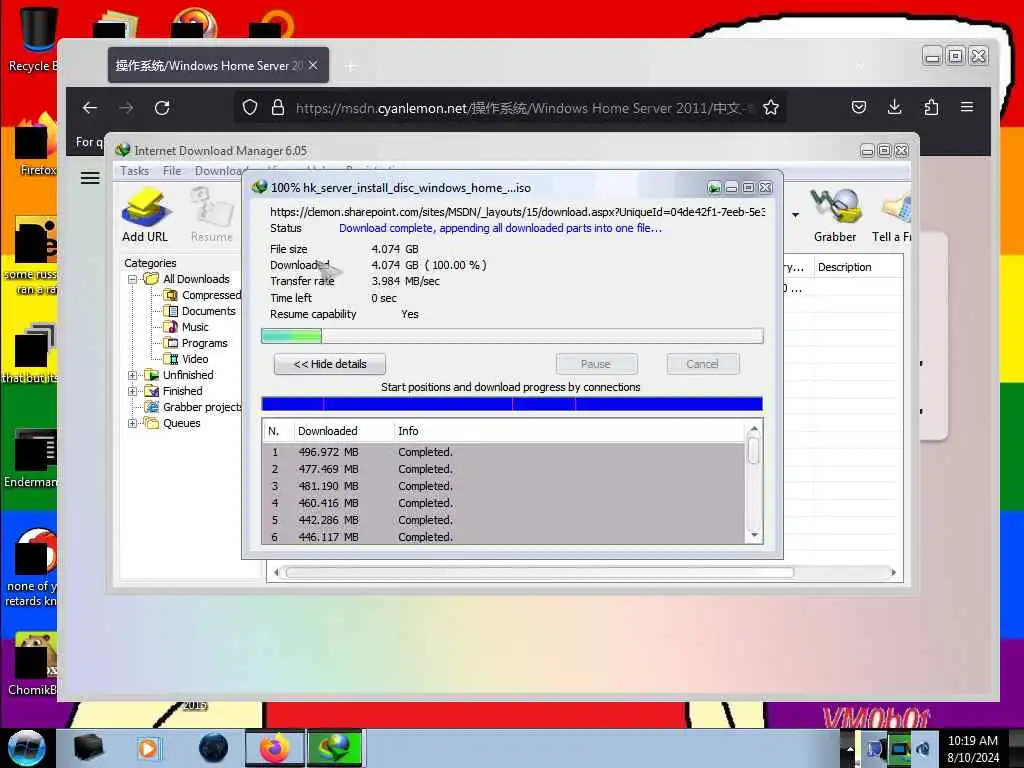Click the connections list scrollbar thumb

coord(754,451)
